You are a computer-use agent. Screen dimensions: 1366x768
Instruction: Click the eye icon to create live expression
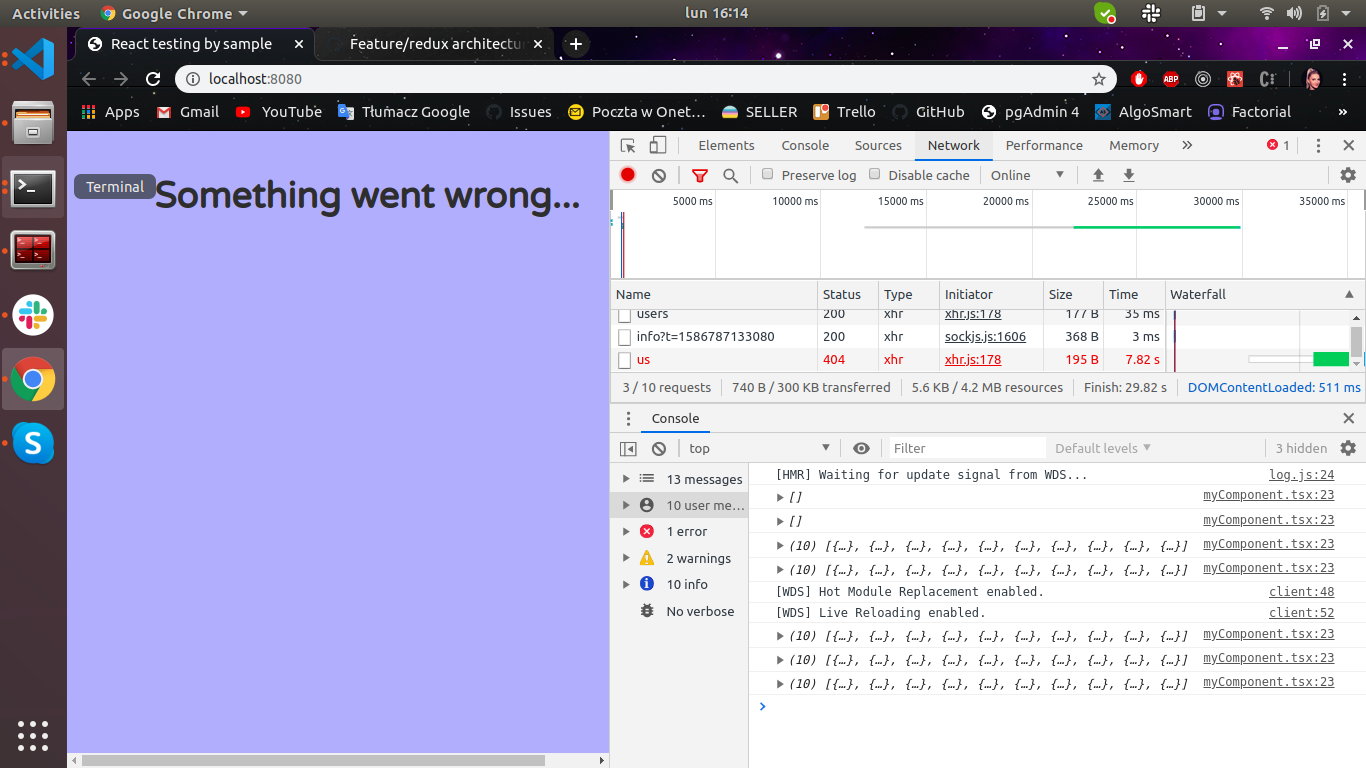[x=861, y=448]
